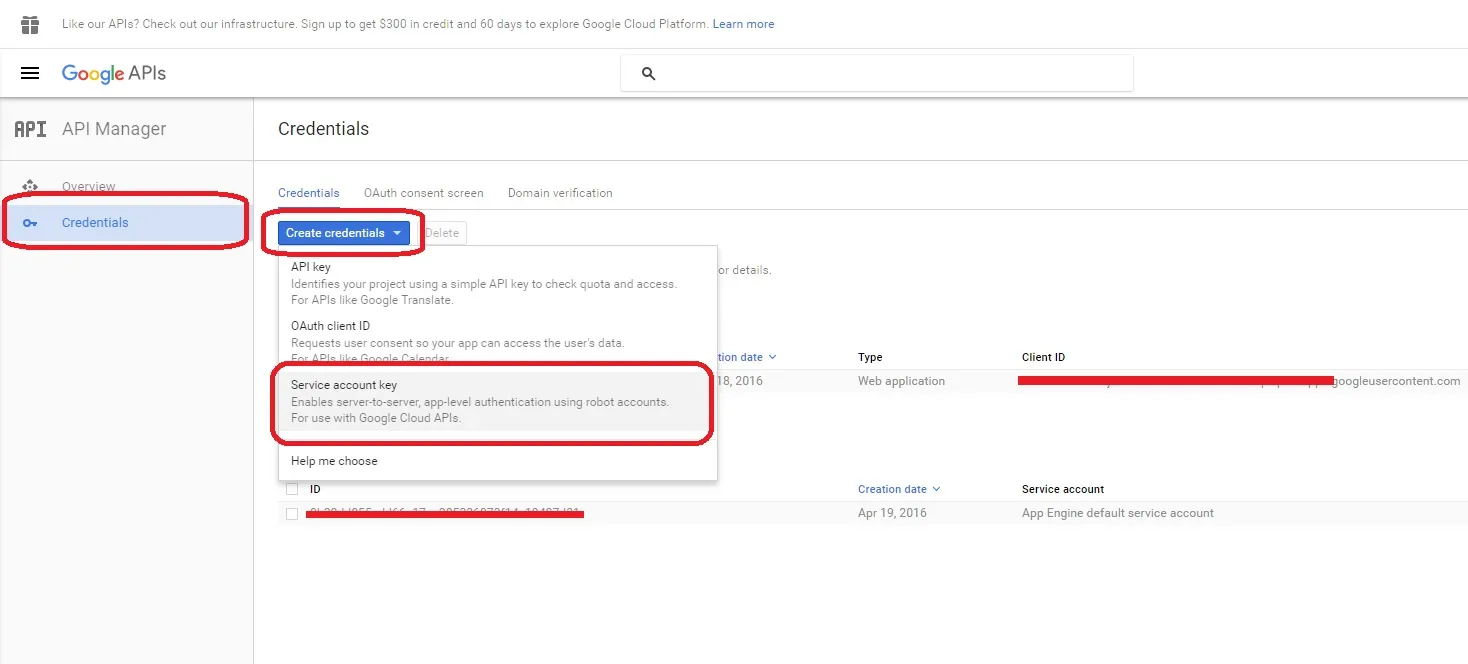The height and width of the screenshot is (664, 1468).
Task: Select Credentials in the sidebar
Action: pyautogui.click(x=126, y=223)
